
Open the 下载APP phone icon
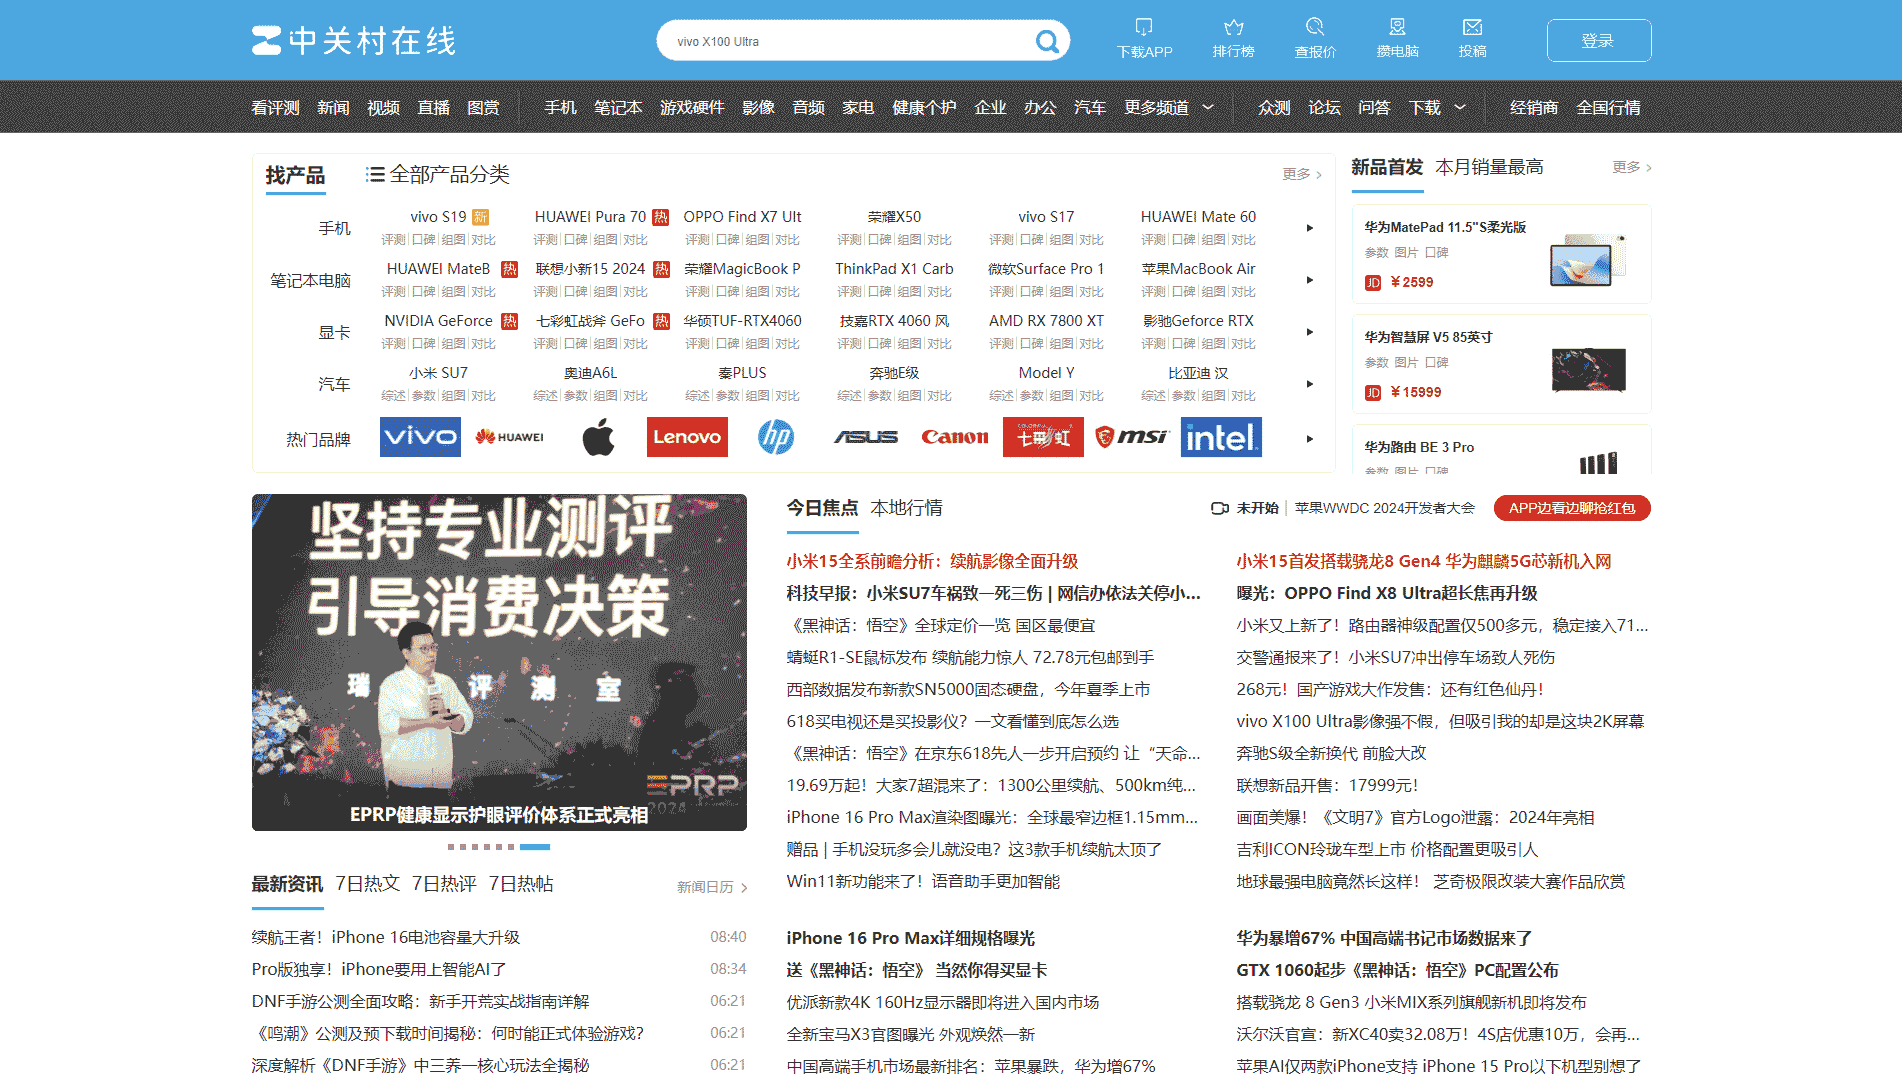point(1144,27)
